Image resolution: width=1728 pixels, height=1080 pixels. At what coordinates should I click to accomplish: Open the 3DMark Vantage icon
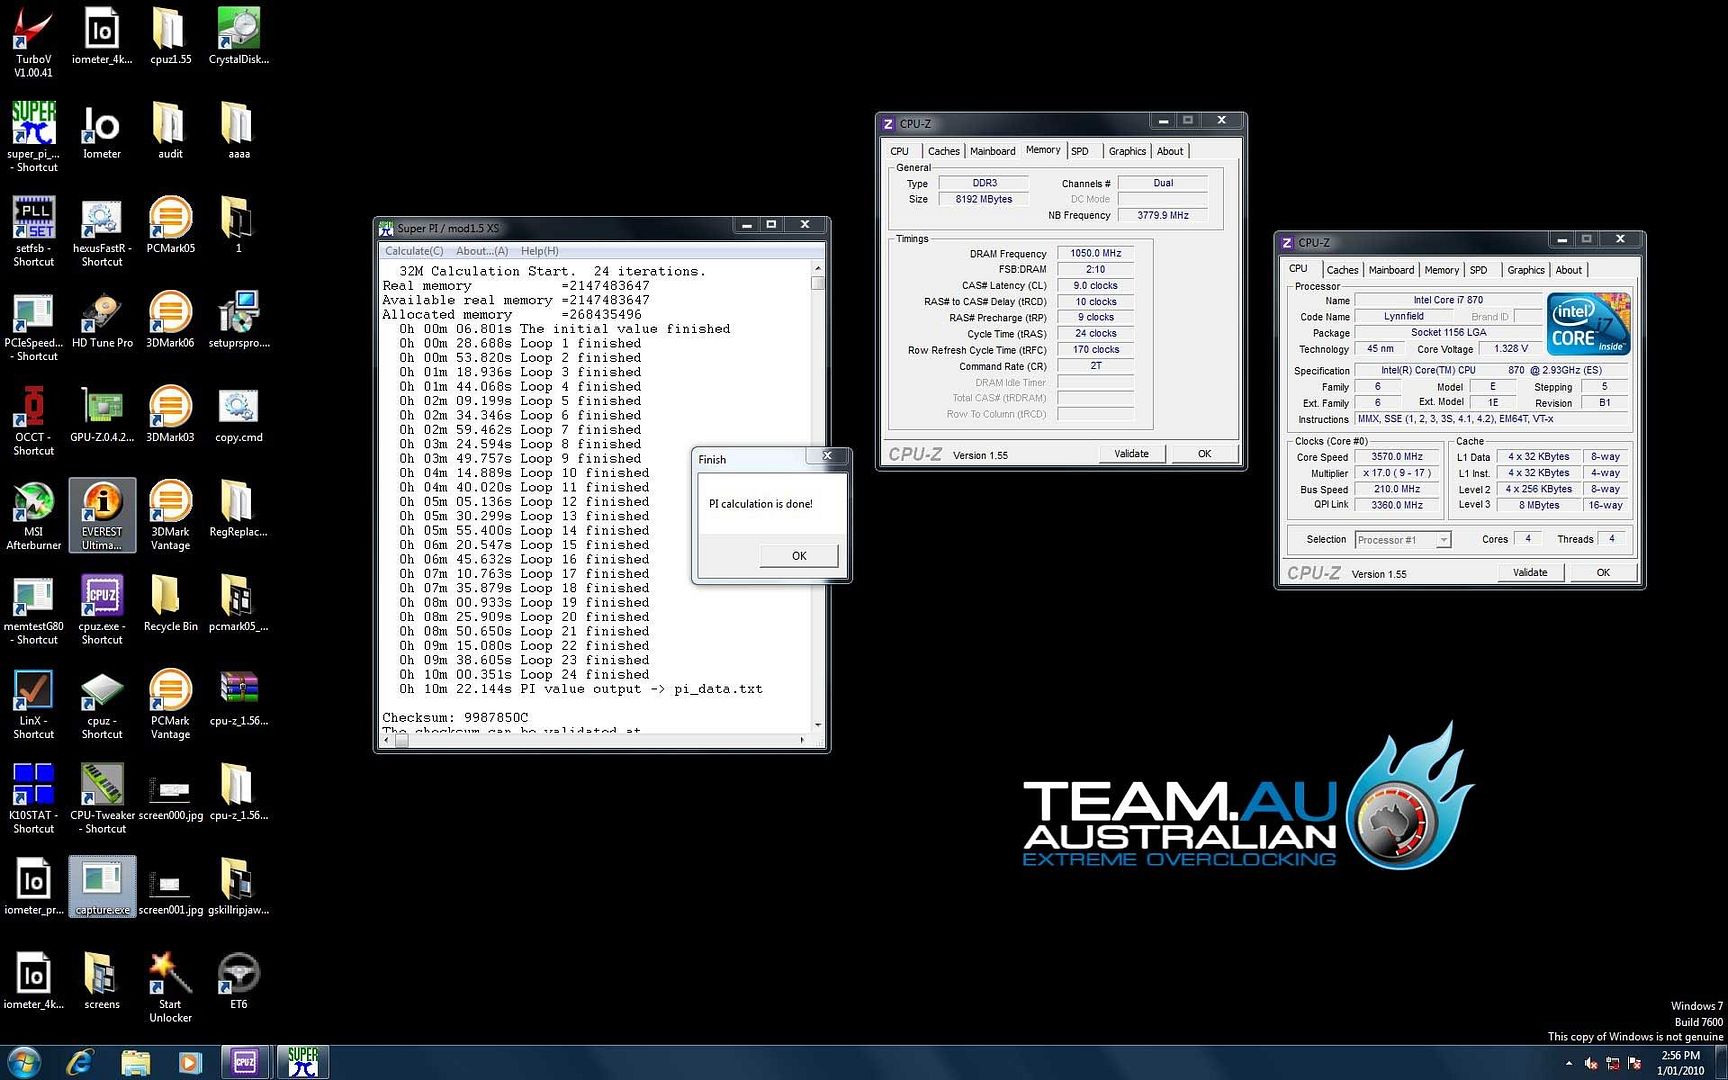(x=170, y=515)
